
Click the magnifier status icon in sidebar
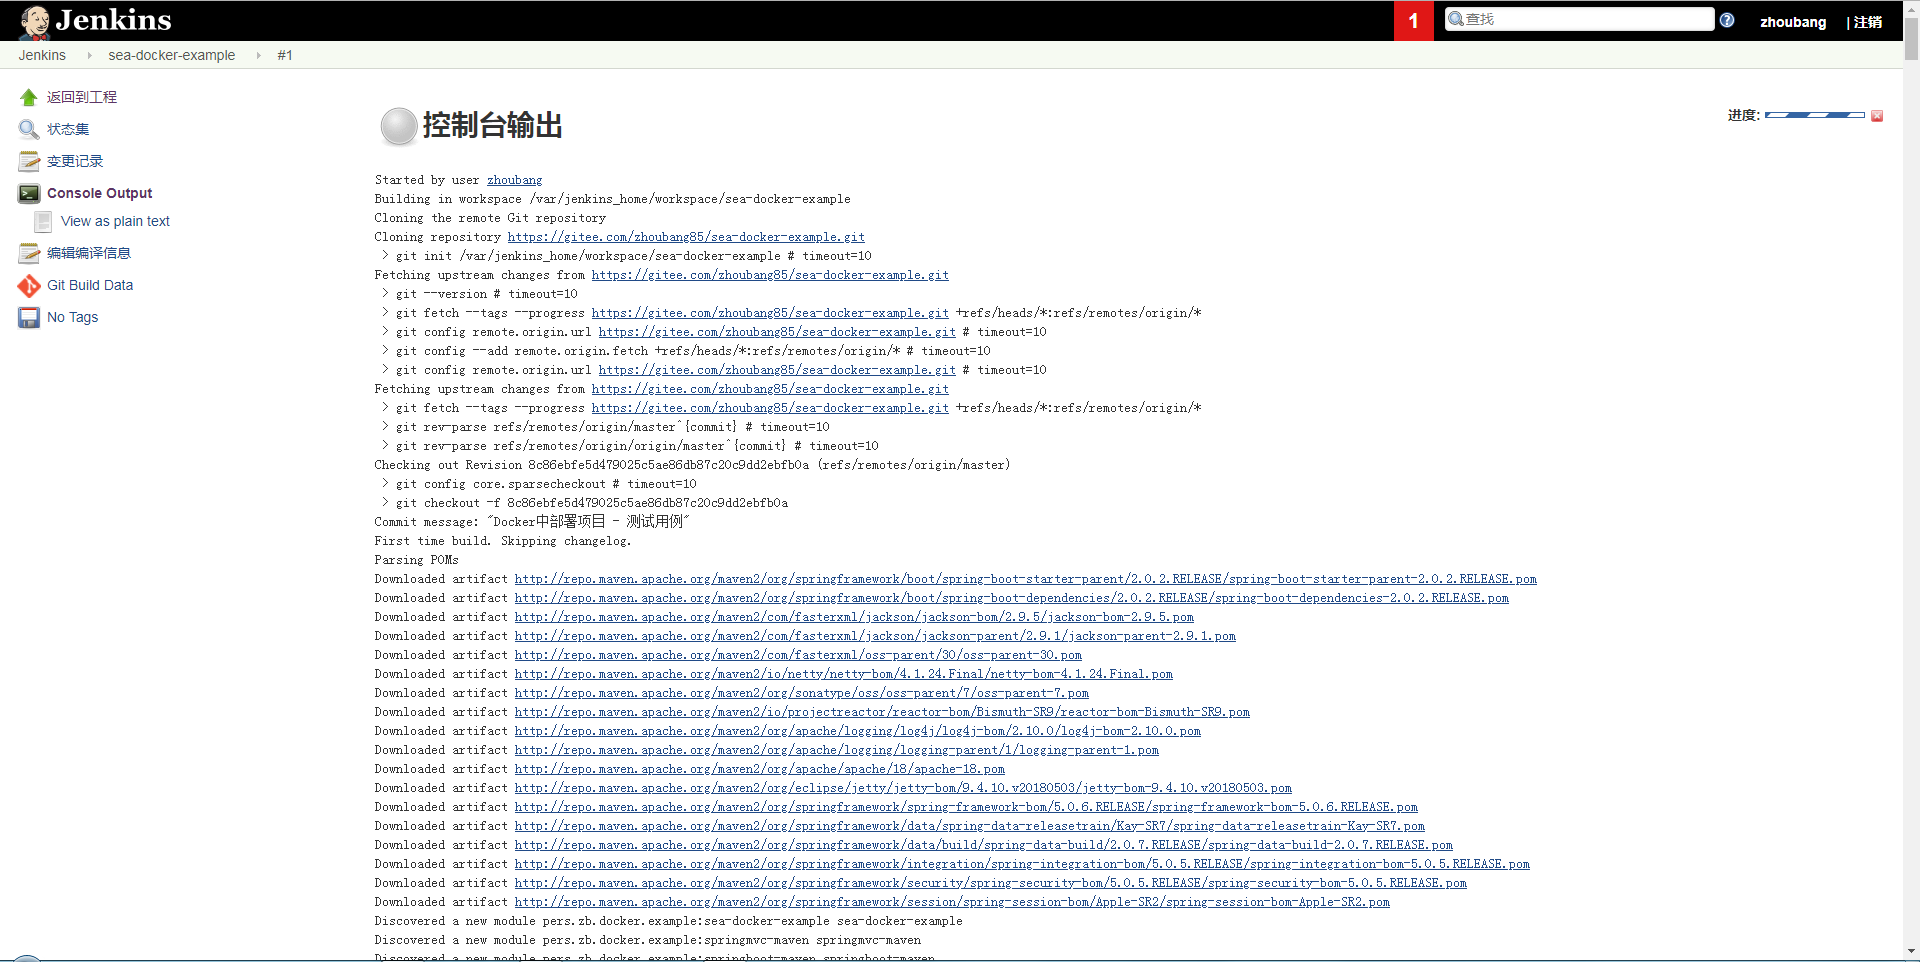pyautogui.click(x=29, y=129)
